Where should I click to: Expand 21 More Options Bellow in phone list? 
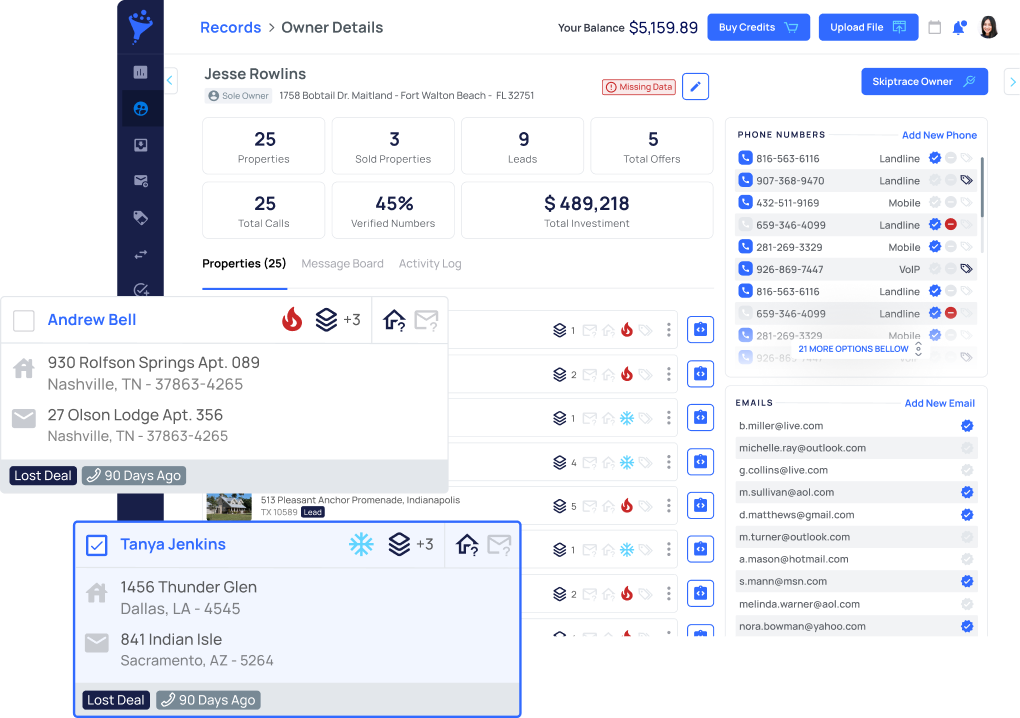859,349
